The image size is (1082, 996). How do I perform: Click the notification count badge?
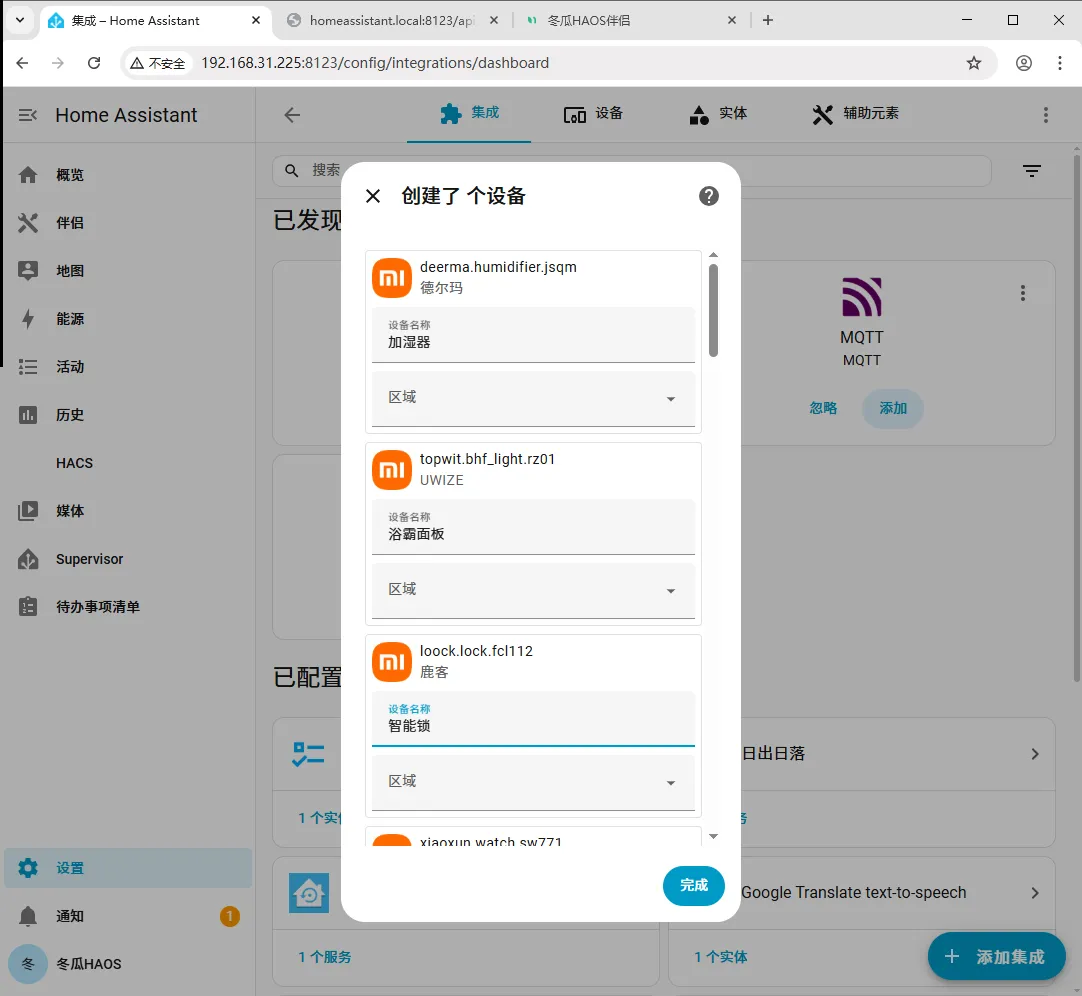(x=230, y=916)
